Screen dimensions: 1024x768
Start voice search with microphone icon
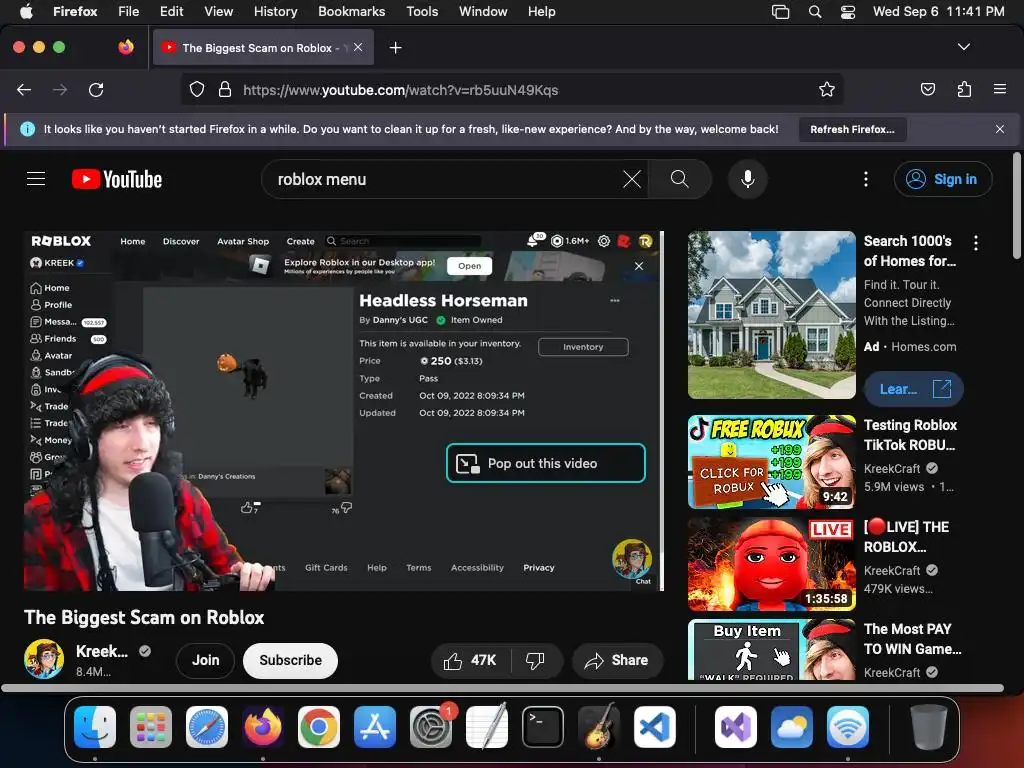click(x=748, y=179)
